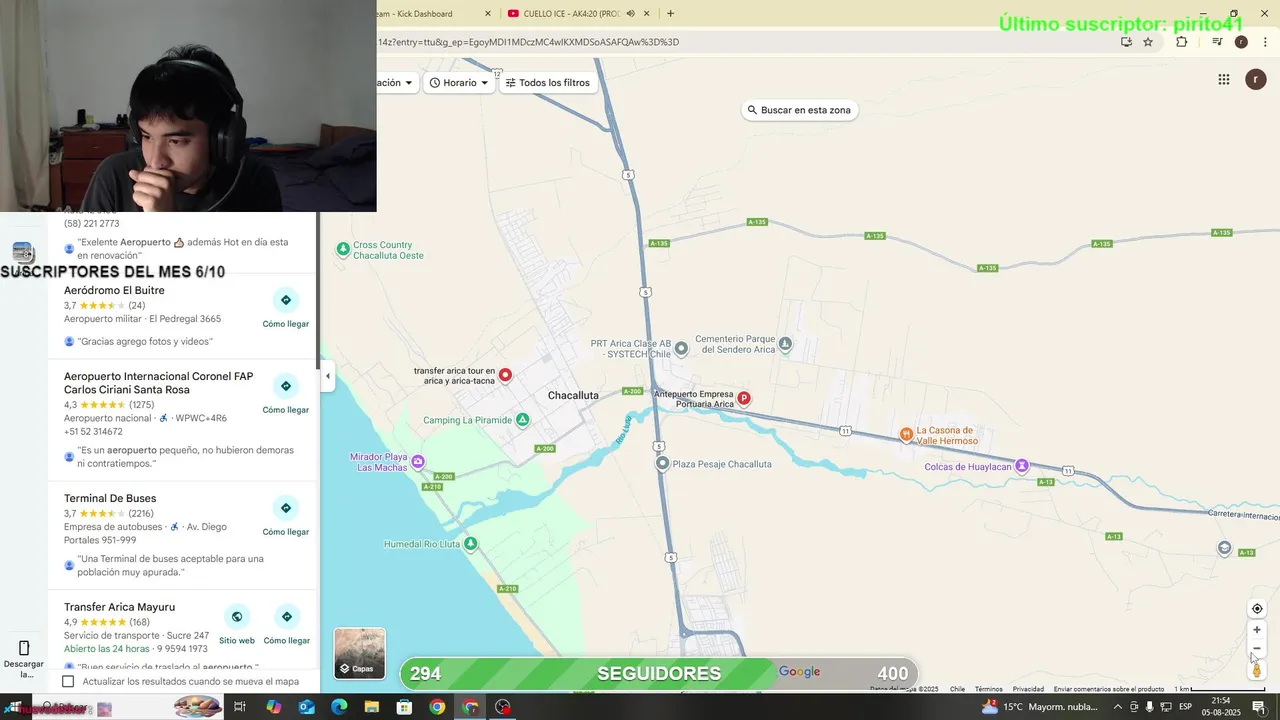Select Cross Country Chacalluta Oeste marker
The height and width of the screenshot is (720, 1280).
point(343,249)
